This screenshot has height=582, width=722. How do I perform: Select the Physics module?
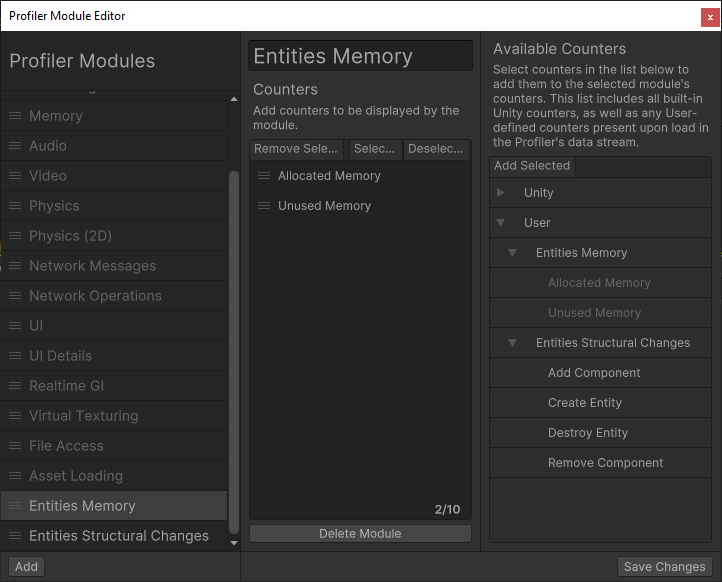click(114, 205)
